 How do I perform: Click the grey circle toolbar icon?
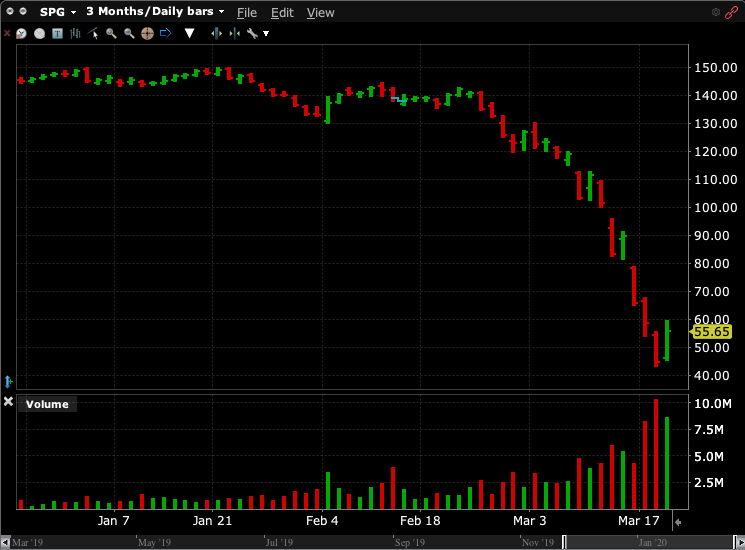39,33
